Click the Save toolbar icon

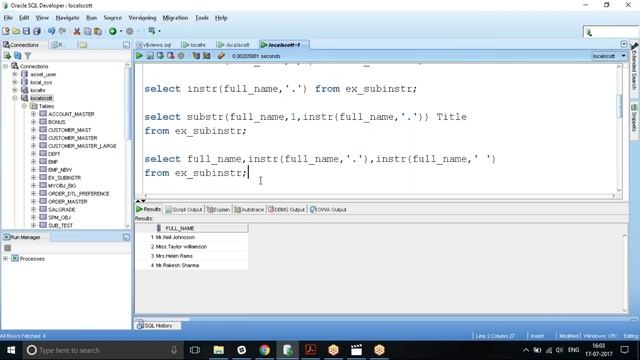click(x=26, y=31)
